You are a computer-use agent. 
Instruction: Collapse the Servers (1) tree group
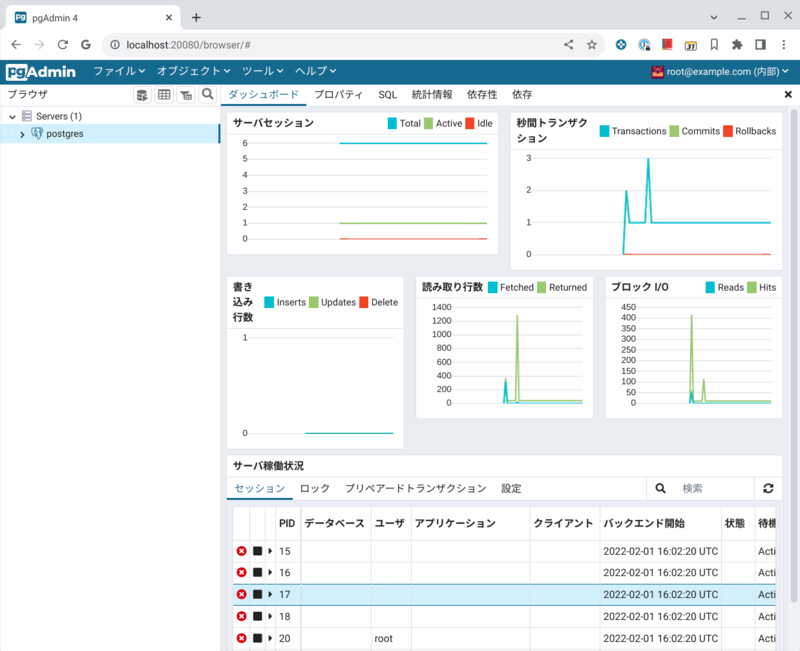click(x=12, y=117)
